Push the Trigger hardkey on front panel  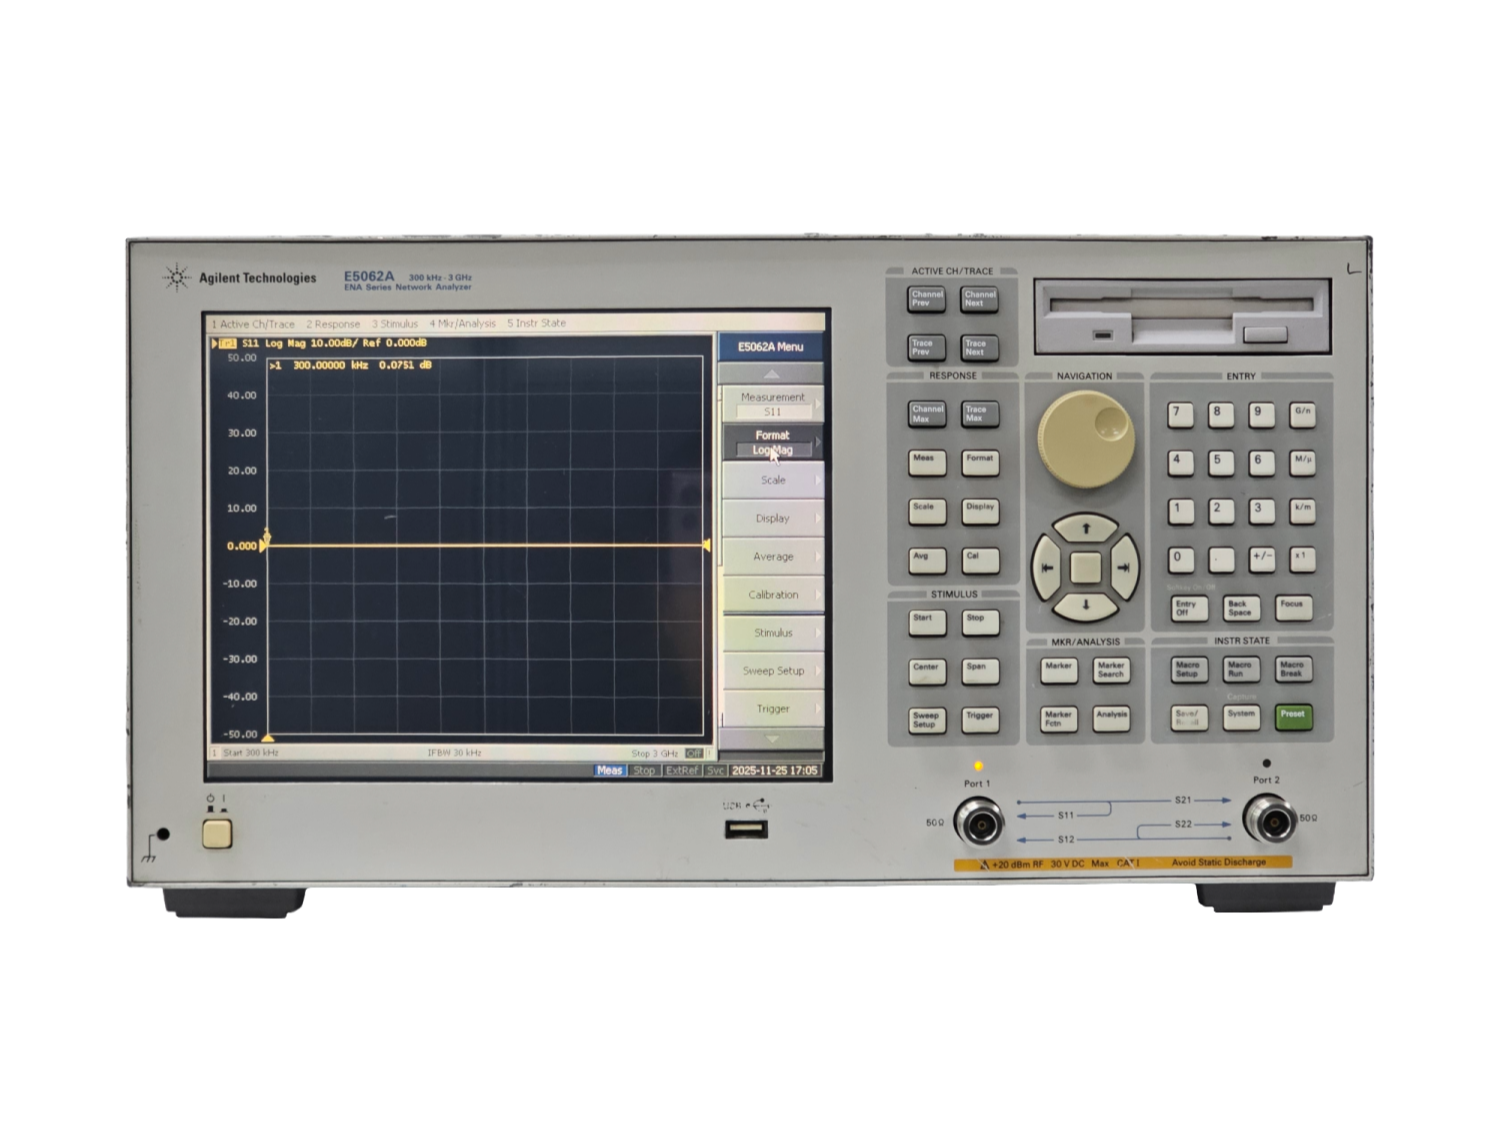979,719
